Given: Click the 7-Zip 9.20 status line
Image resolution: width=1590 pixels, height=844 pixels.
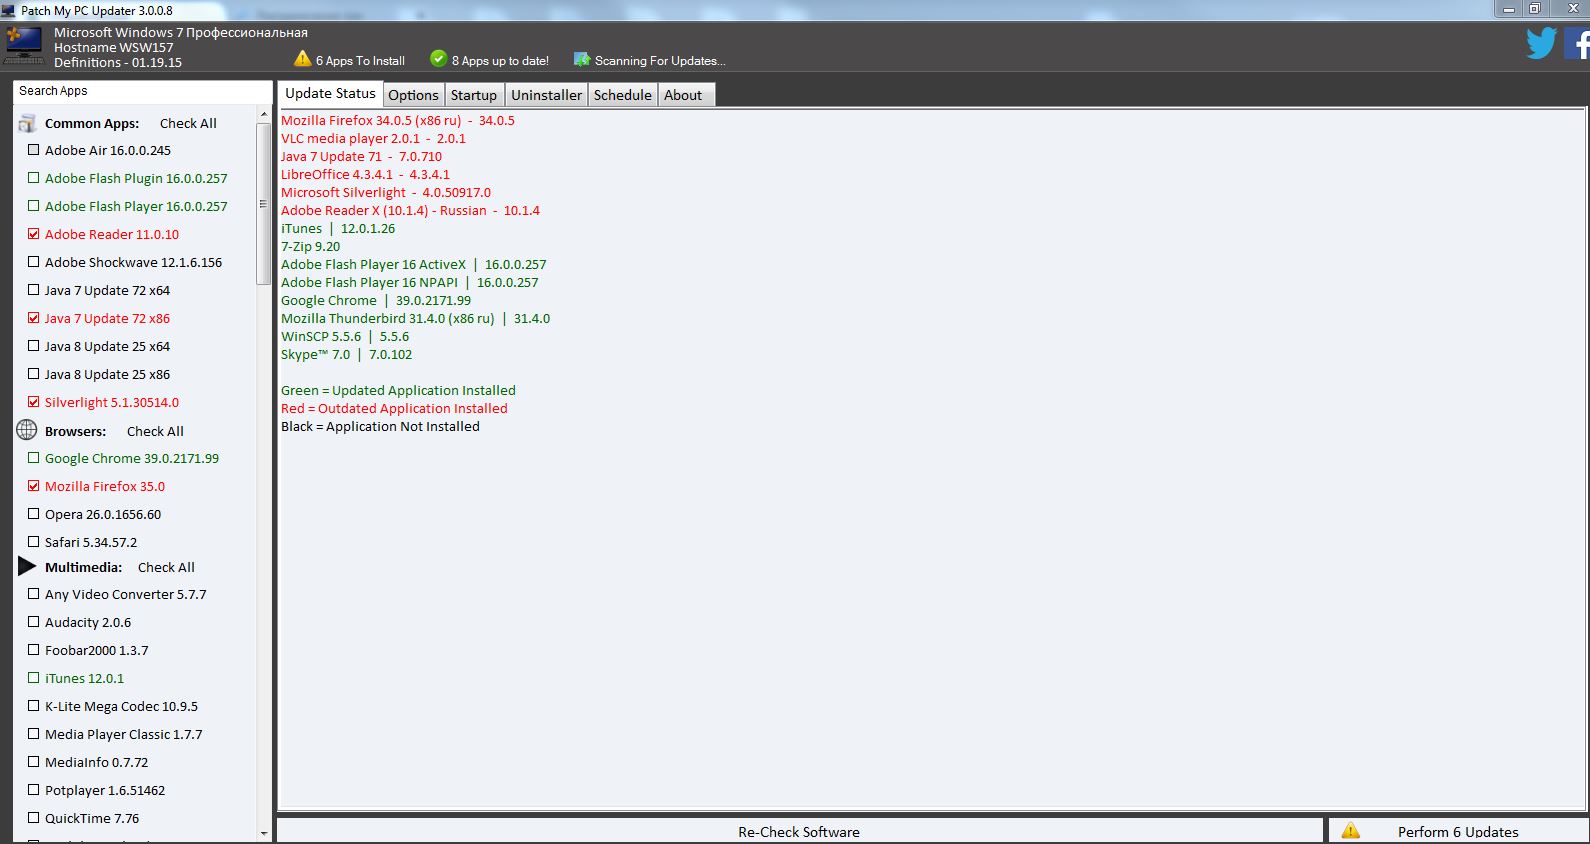Looking at the screenshot, I should (x=310, y=246).
